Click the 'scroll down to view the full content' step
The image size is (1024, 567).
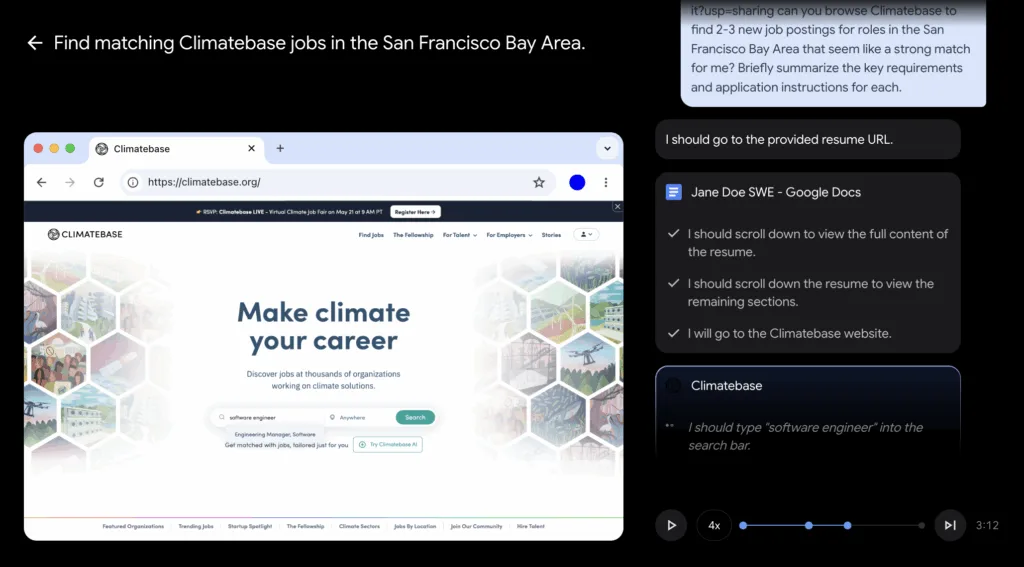coord(818,243)
